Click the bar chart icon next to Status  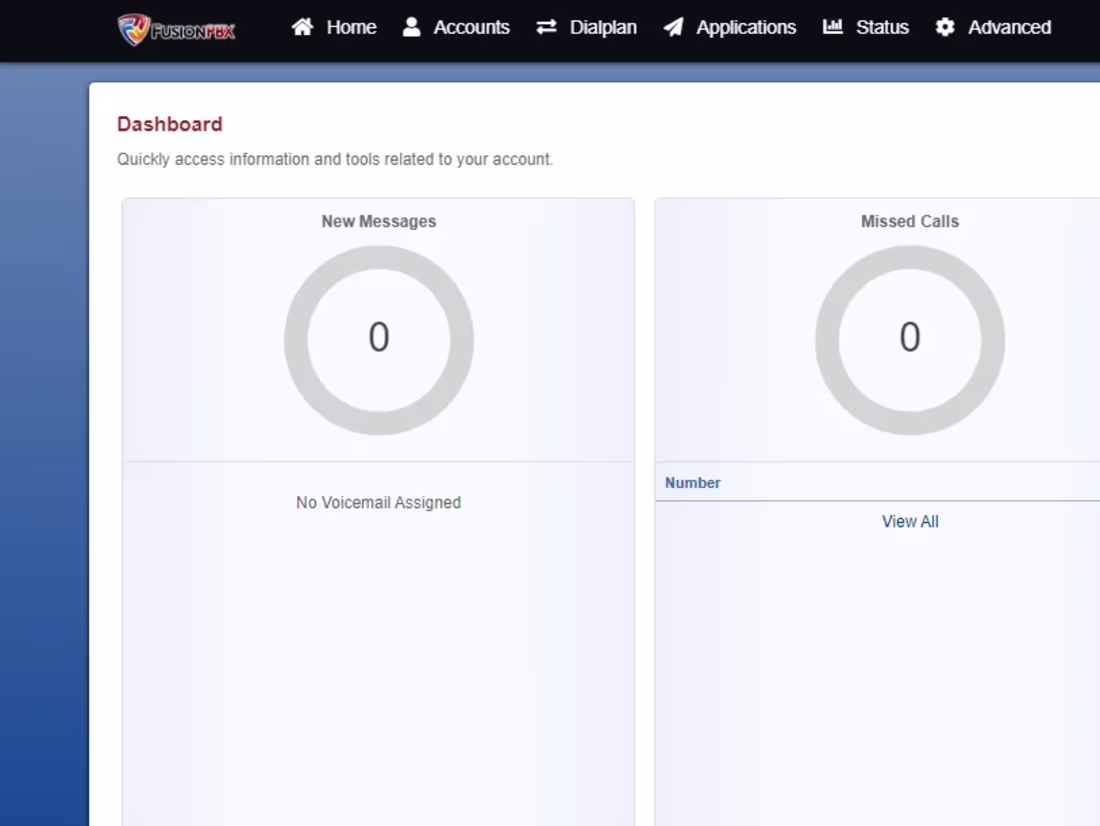[833, 27]
